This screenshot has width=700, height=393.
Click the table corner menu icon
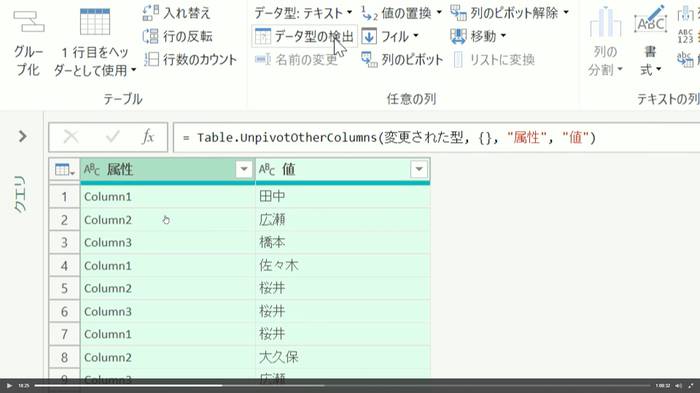64,170
